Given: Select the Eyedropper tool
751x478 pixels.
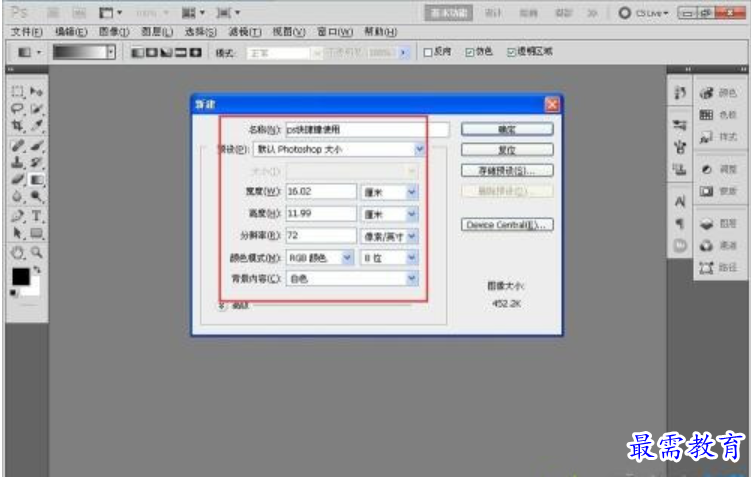Looking at the screenshot, I should coord(36,126).
